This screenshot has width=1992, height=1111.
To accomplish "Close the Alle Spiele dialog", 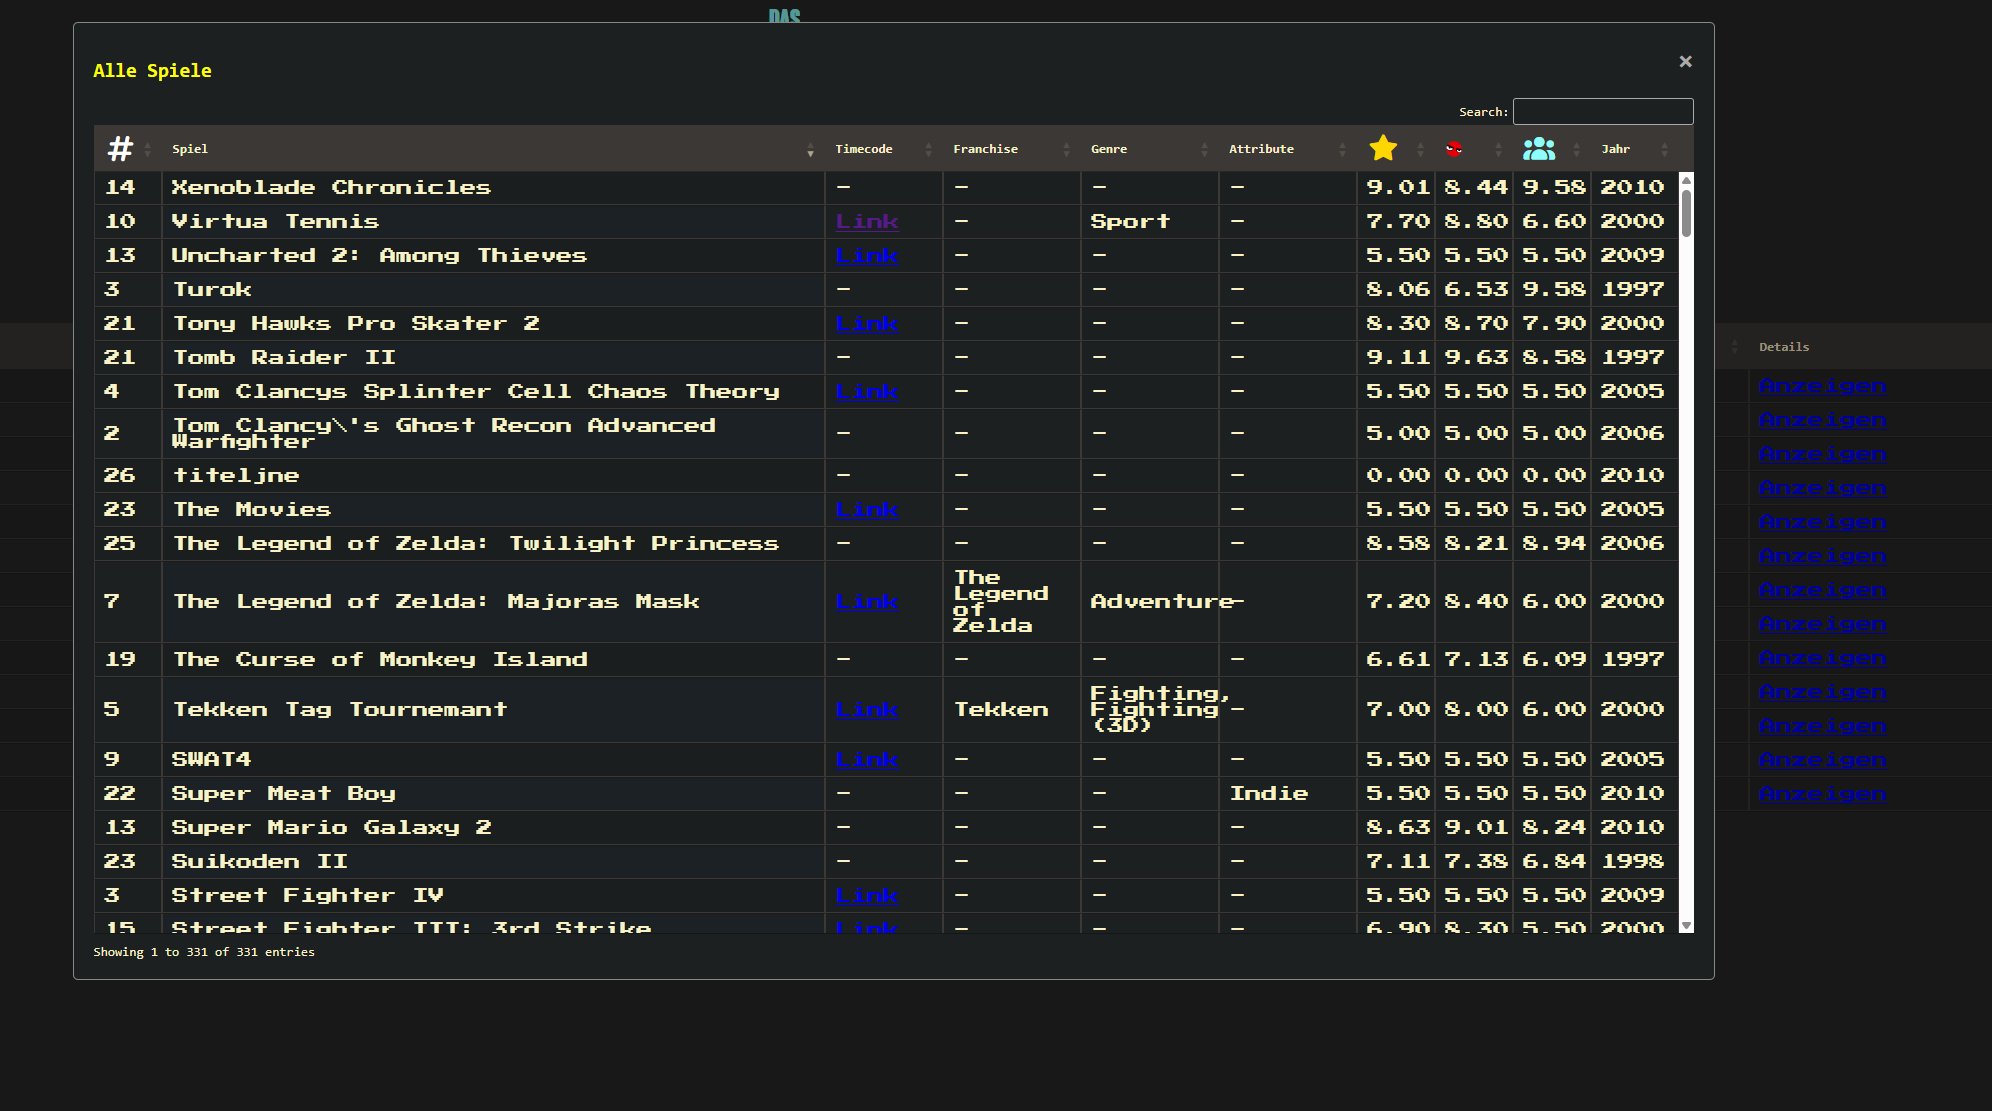I will (1685, 62).
